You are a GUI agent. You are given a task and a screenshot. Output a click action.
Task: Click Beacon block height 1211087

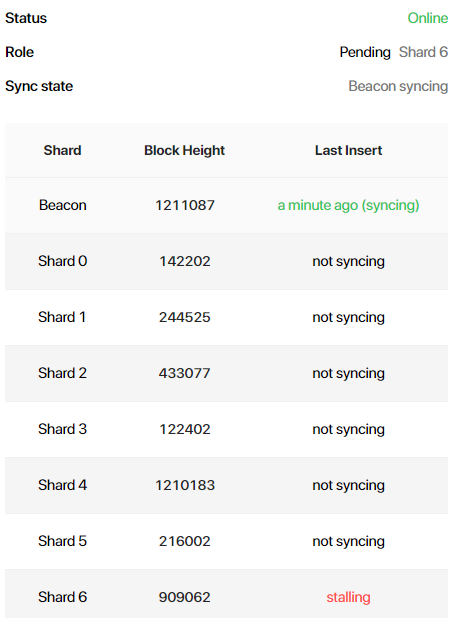pos(185,205)
